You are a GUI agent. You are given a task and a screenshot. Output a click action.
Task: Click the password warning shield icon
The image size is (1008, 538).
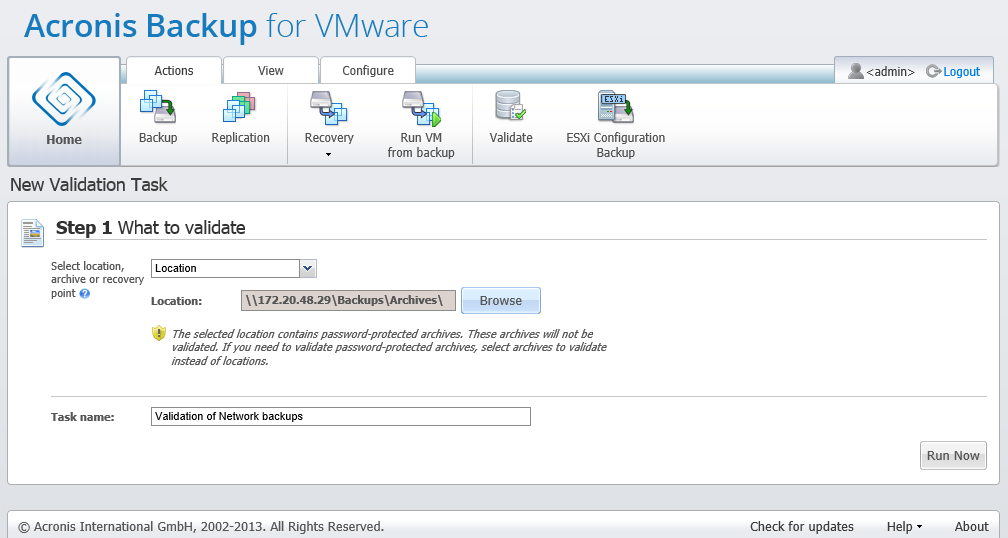pos(159,334)
